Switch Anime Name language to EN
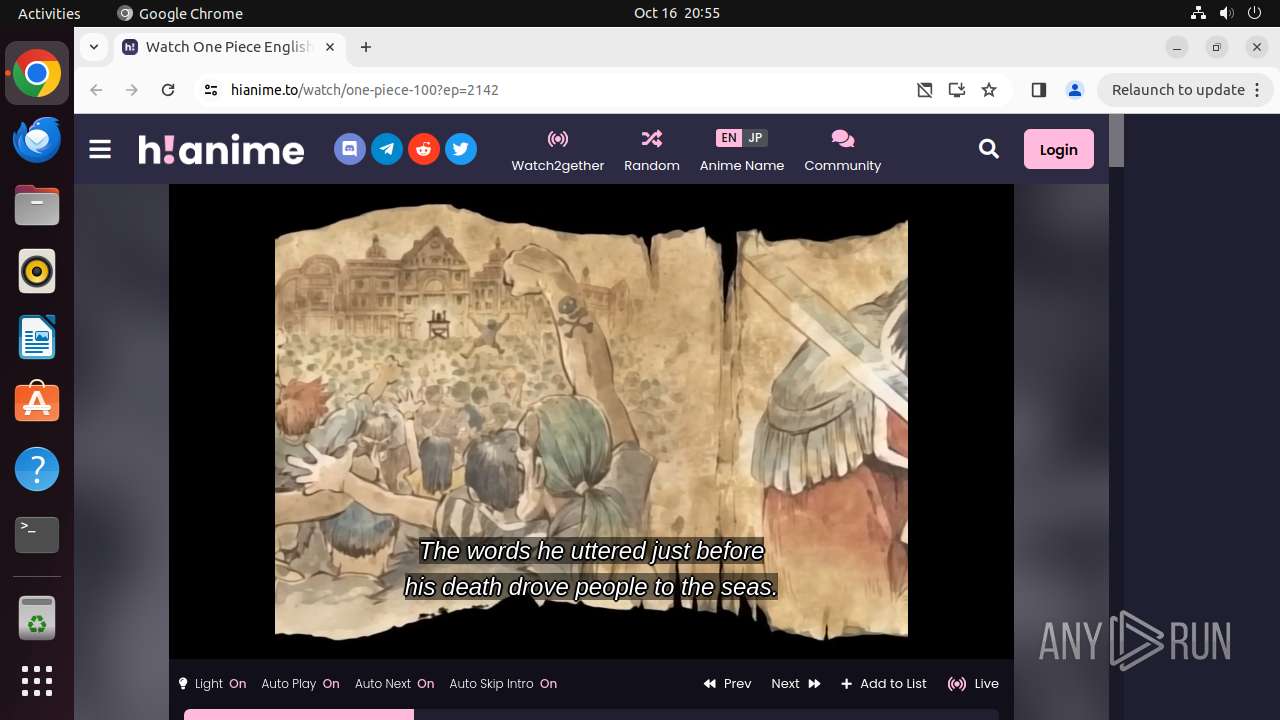 click(x=729, y=138)
